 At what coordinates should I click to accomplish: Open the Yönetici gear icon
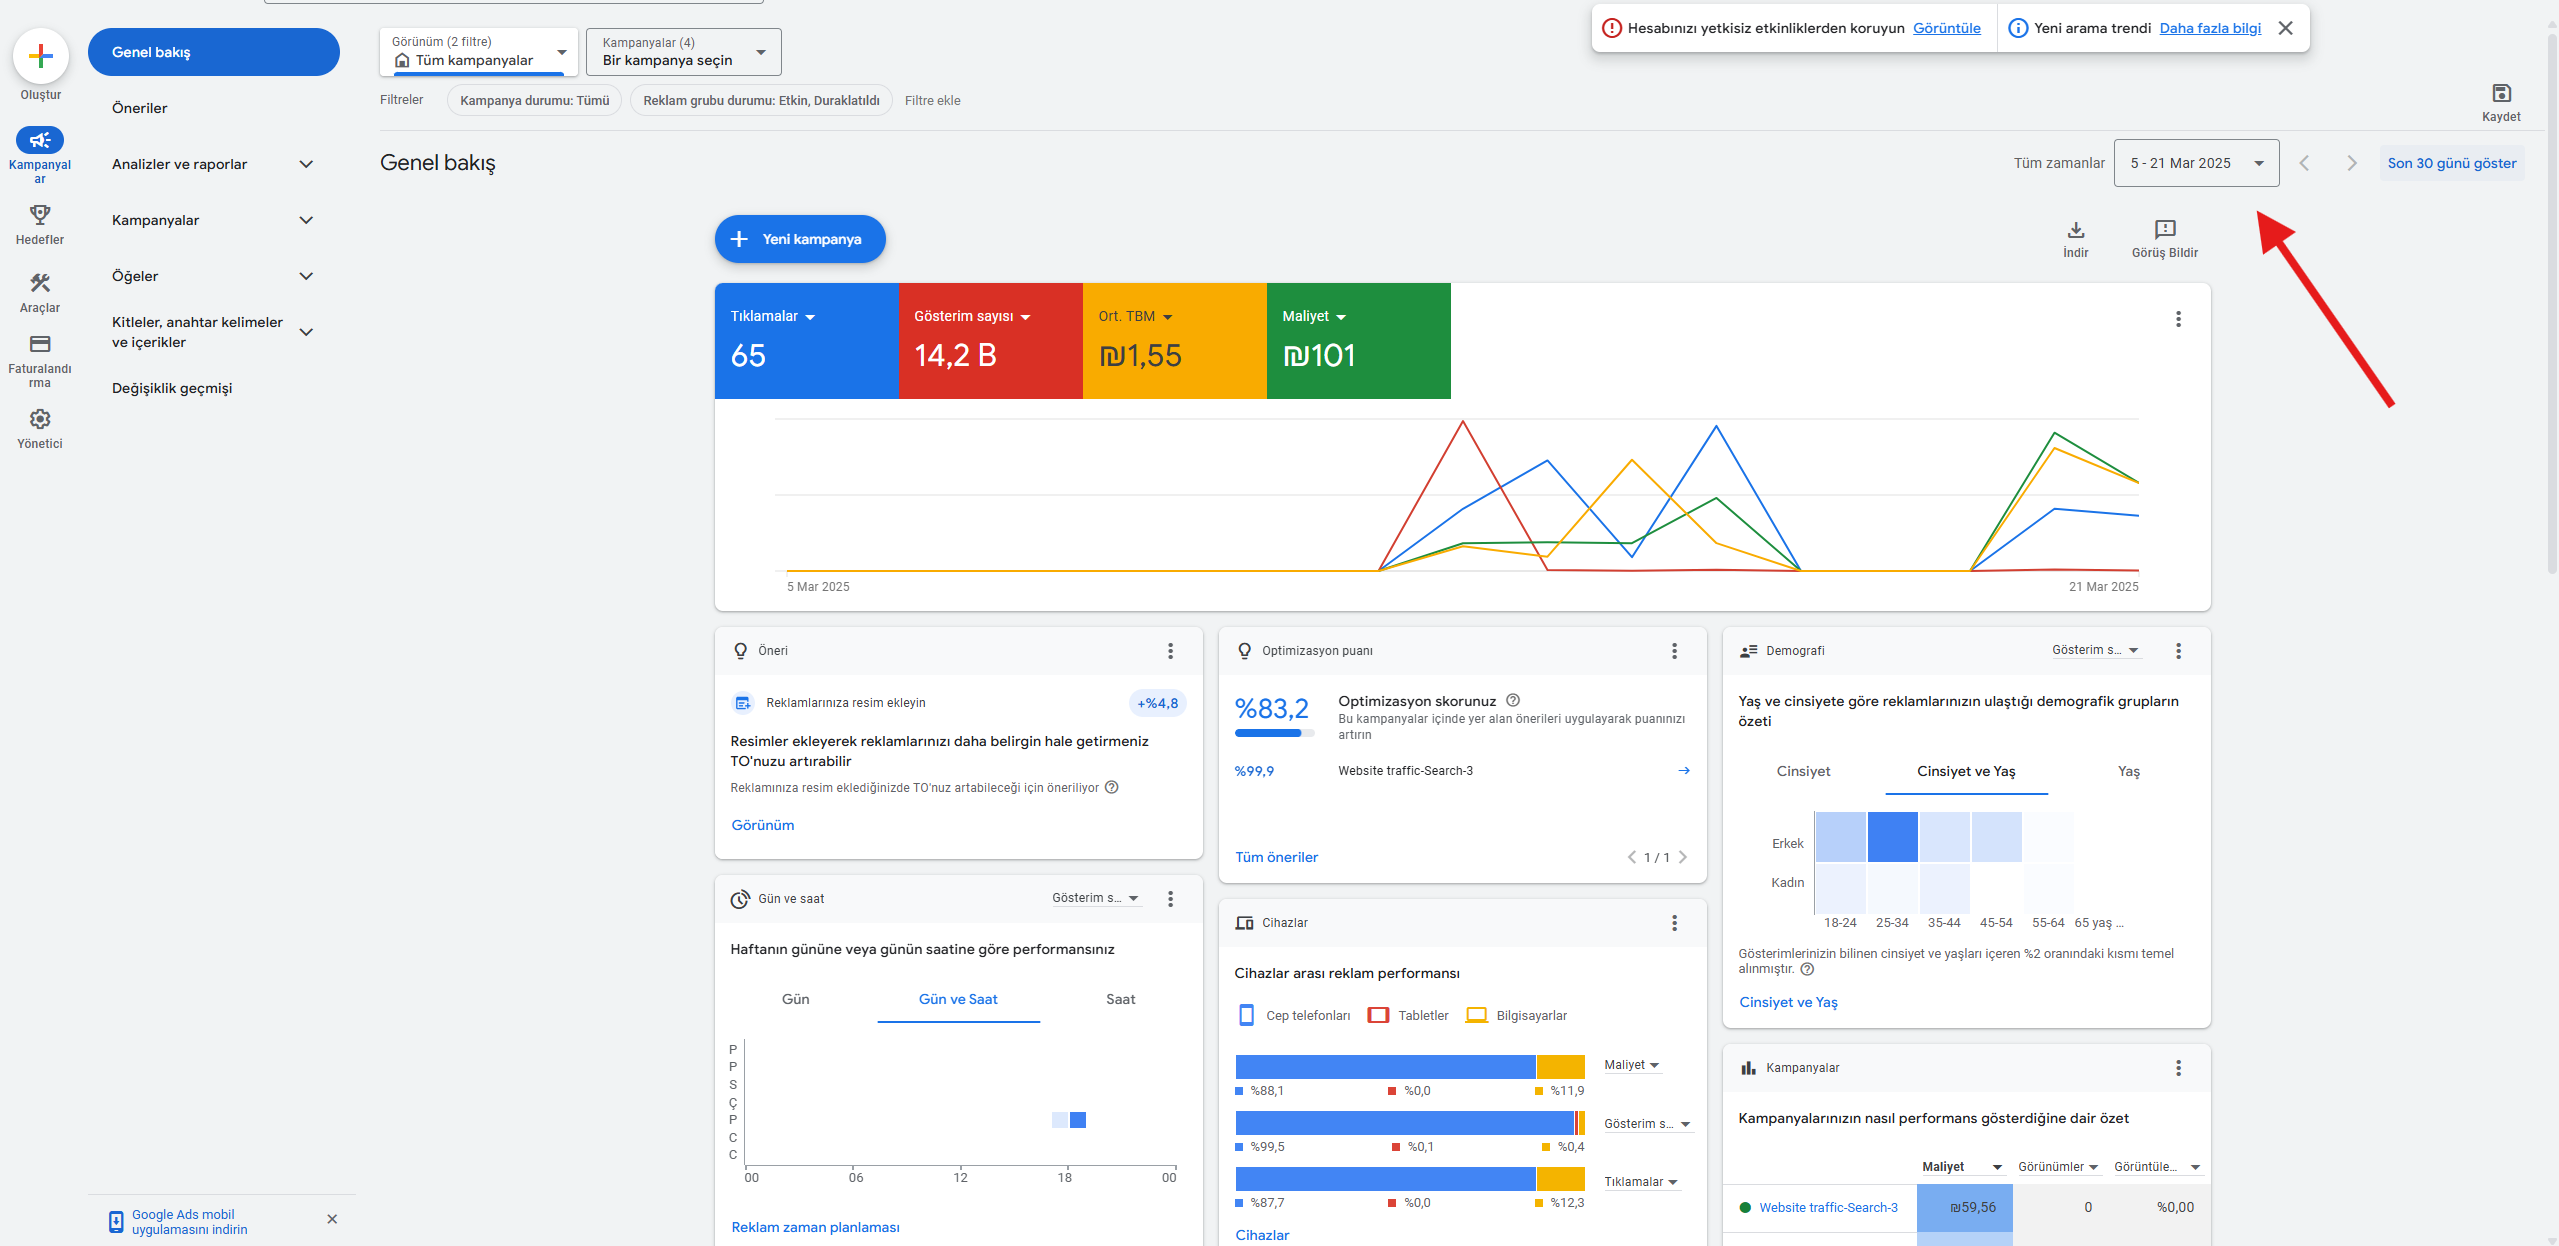click(x=40, y=419)
